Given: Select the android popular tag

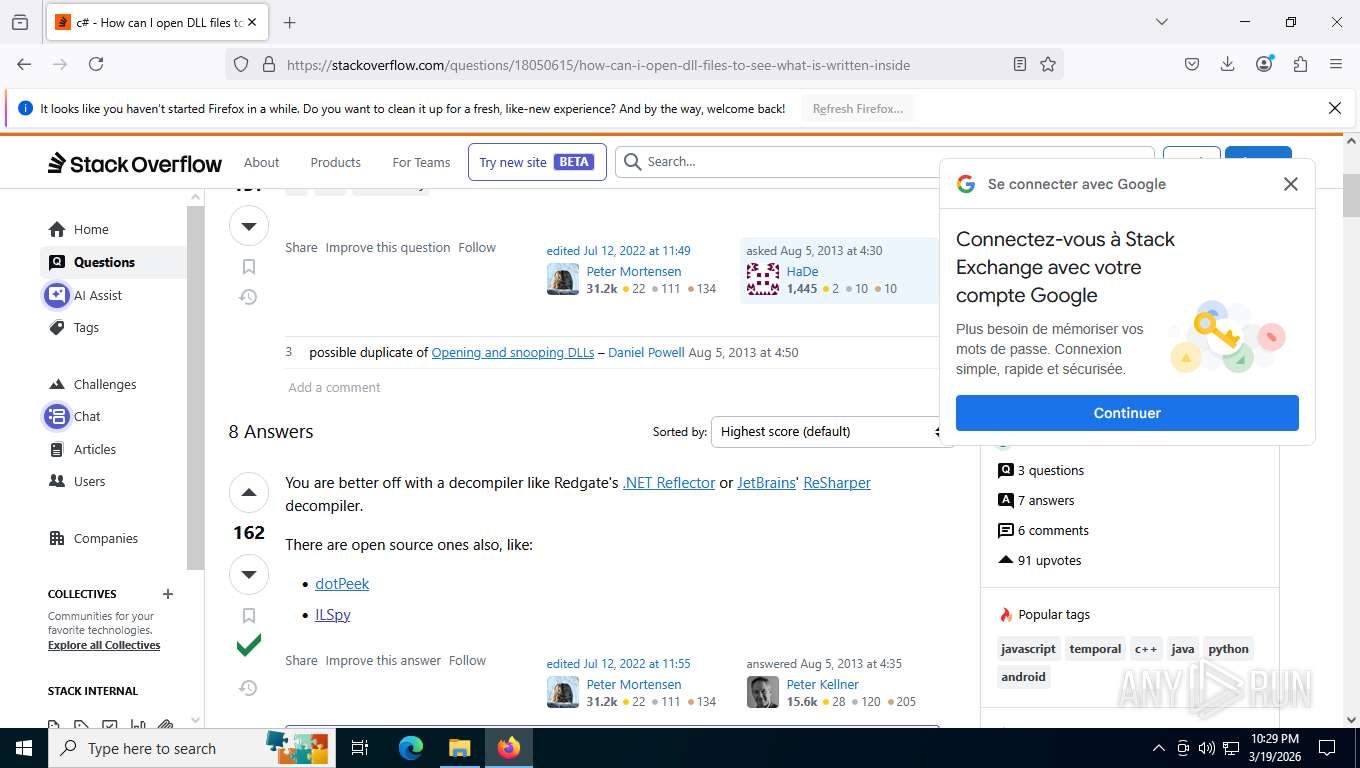Looking at the screenshot, I should pos(1023,676).
